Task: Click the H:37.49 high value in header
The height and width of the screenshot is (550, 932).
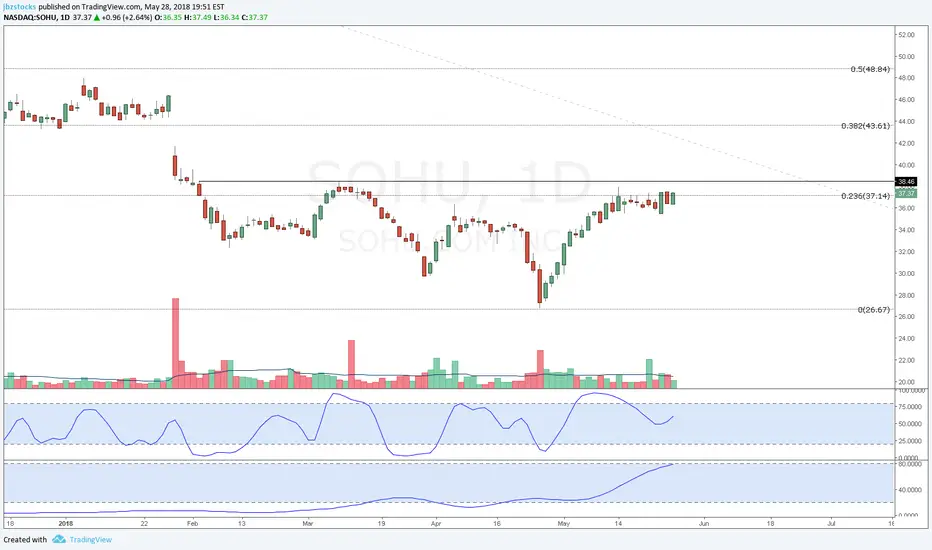Action: [197, 17]
